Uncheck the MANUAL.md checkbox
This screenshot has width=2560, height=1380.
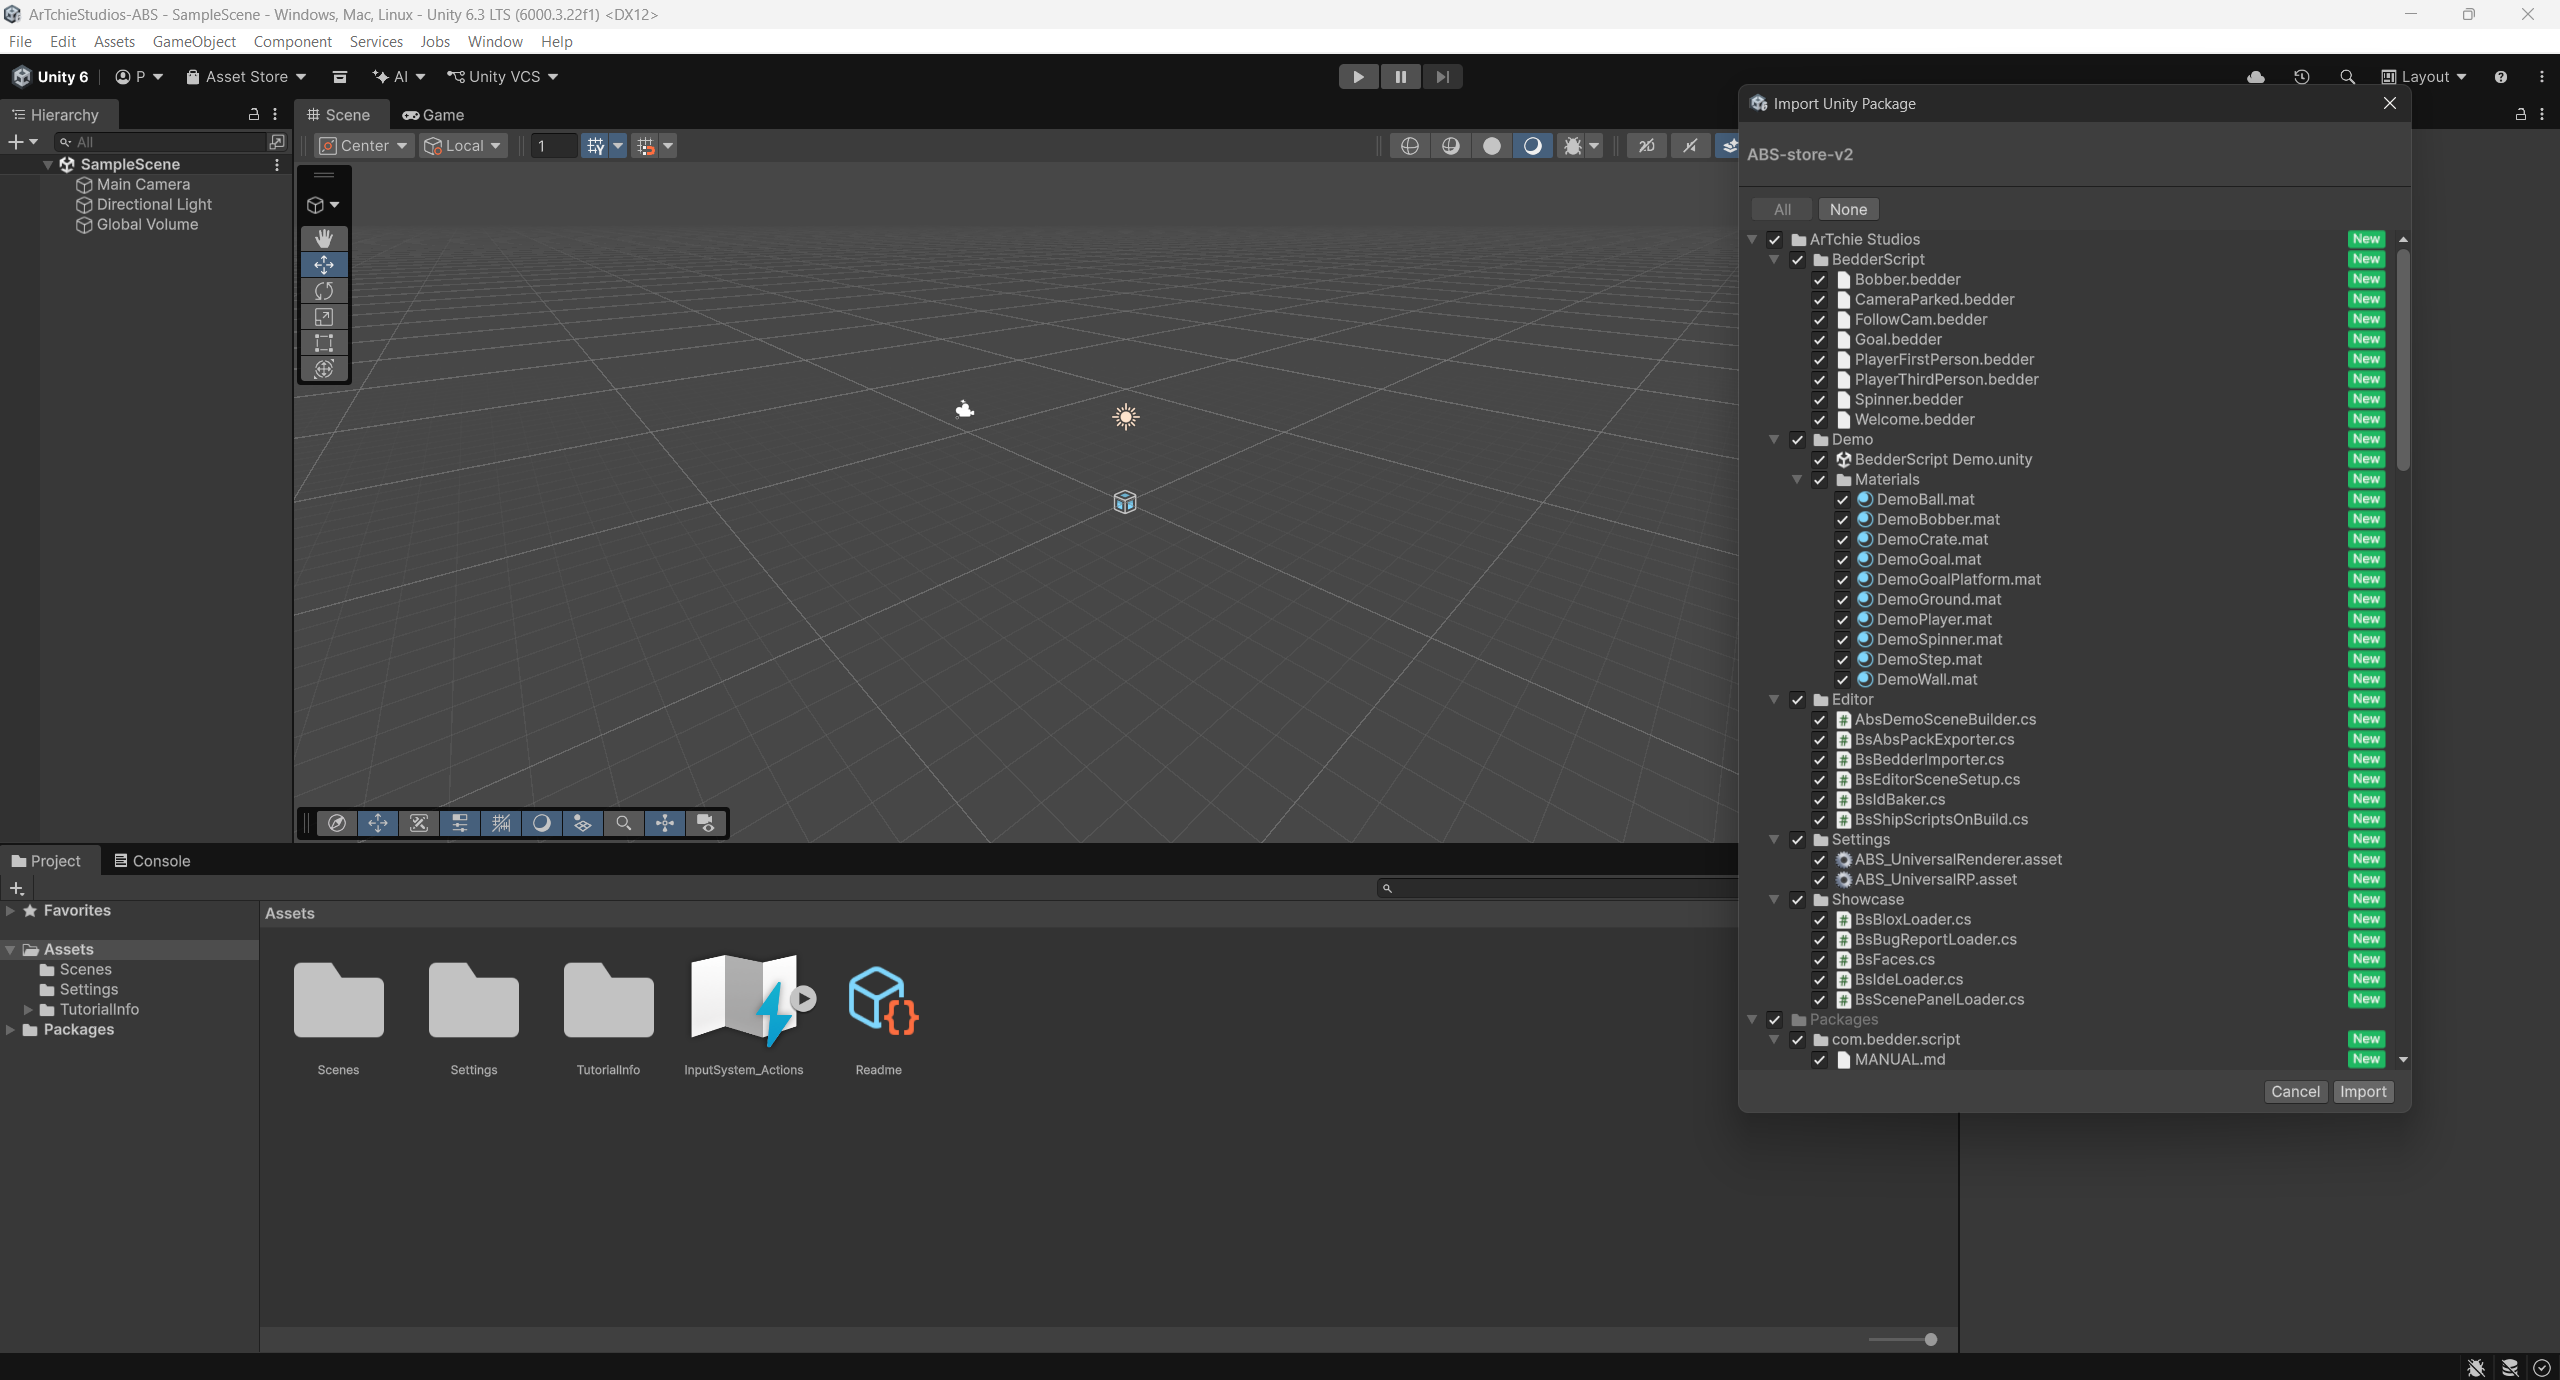1820,1060
